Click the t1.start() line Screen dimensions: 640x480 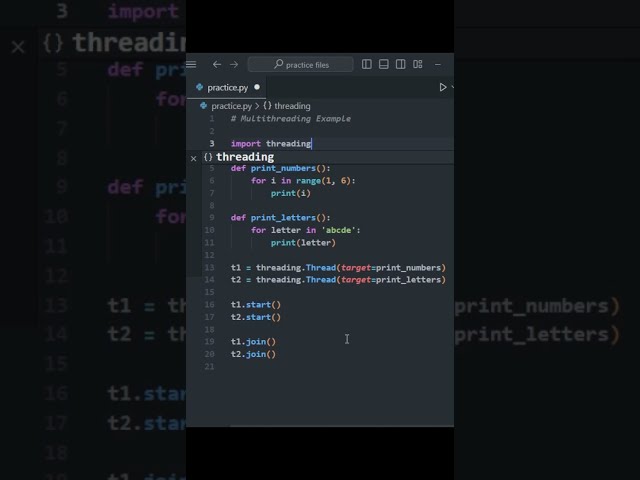(x=256, y=305)
